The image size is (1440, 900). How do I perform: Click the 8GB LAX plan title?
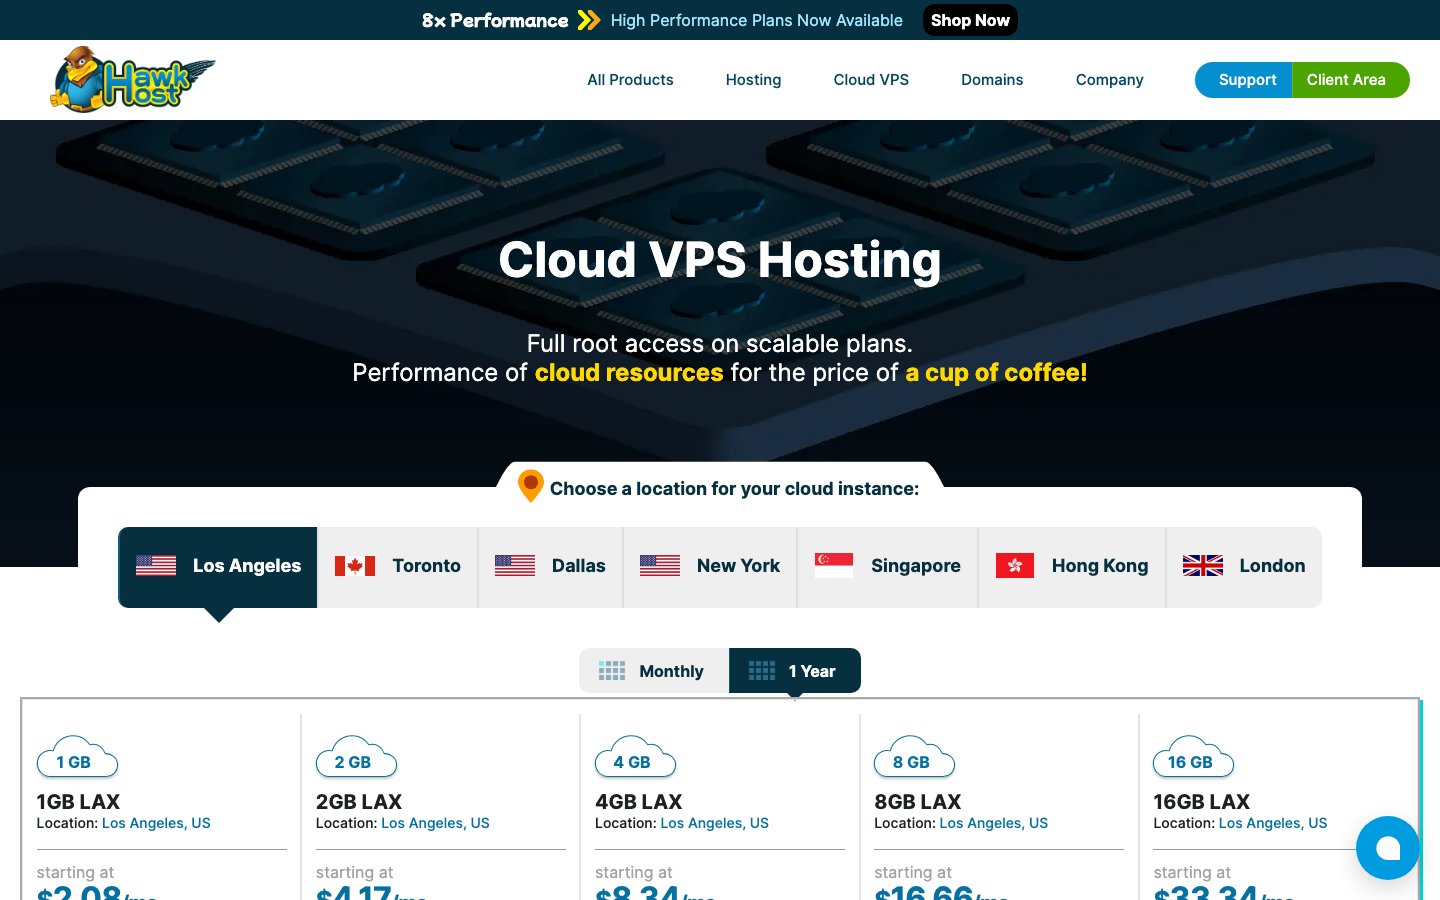917,802
